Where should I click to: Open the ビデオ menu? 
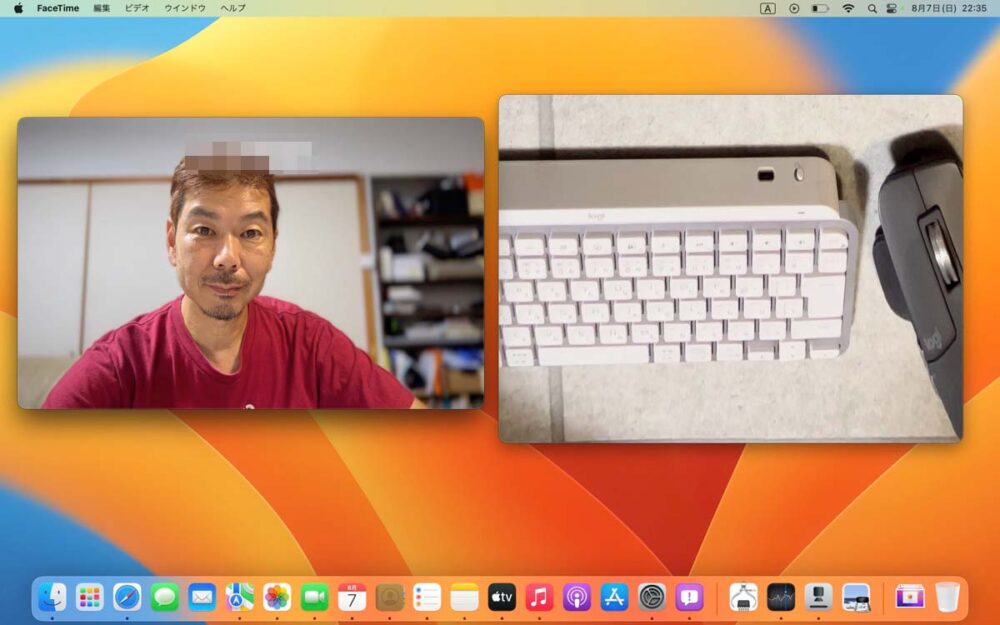point(136,8)
